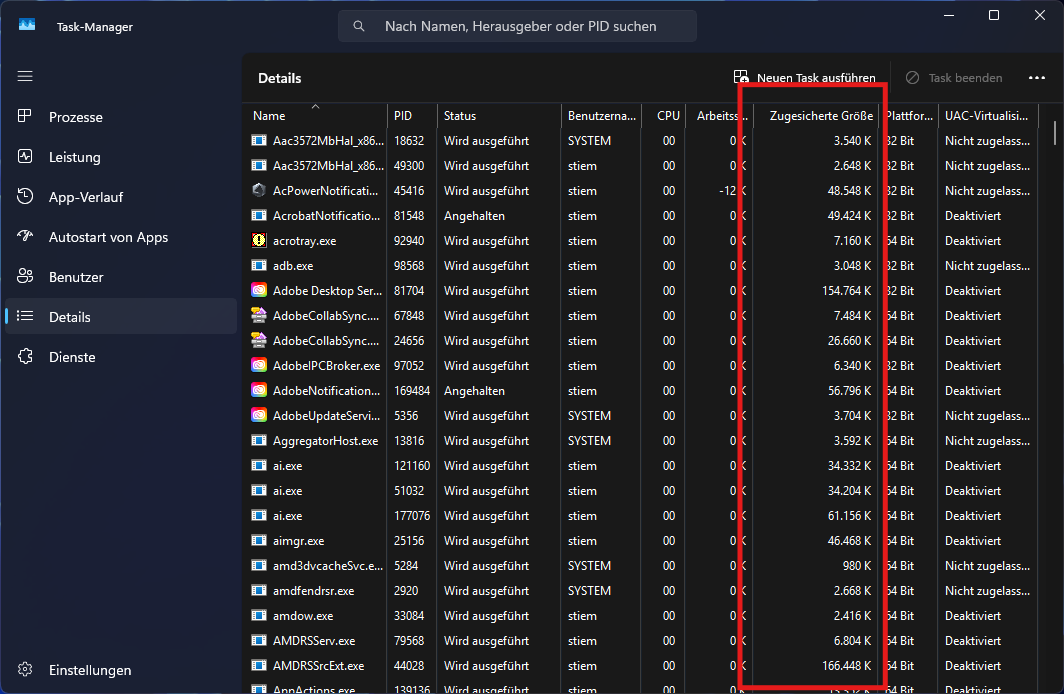Open the Benutzer page
The height and width of the screenshot is (694, 1064).
pos(121,277)
